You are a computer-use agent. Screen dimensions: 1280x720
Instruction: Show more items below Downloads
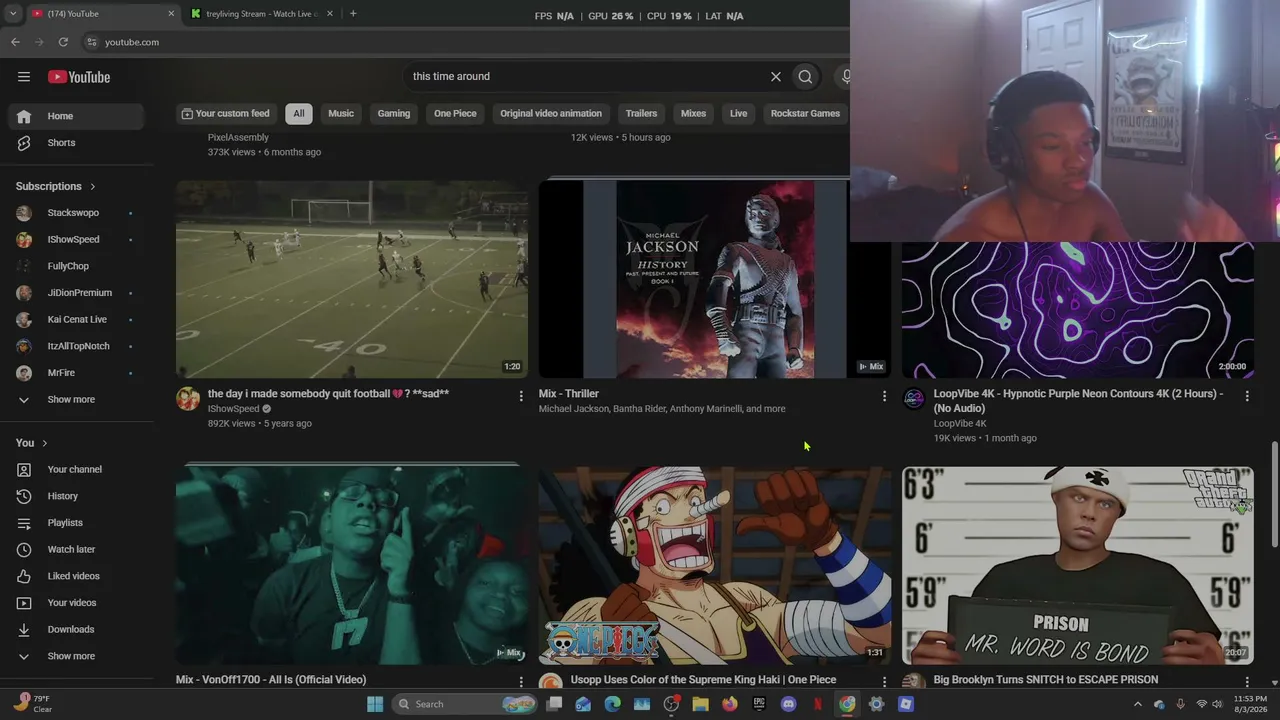76,656
